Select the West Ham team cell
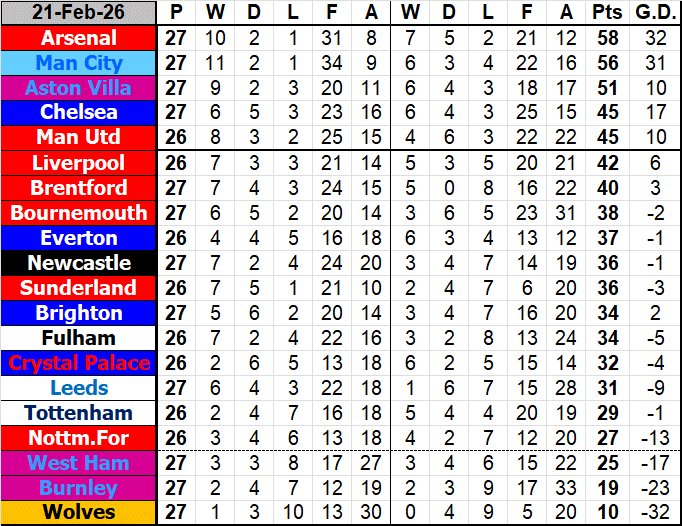Screen dimensions: 682x526 79,463
